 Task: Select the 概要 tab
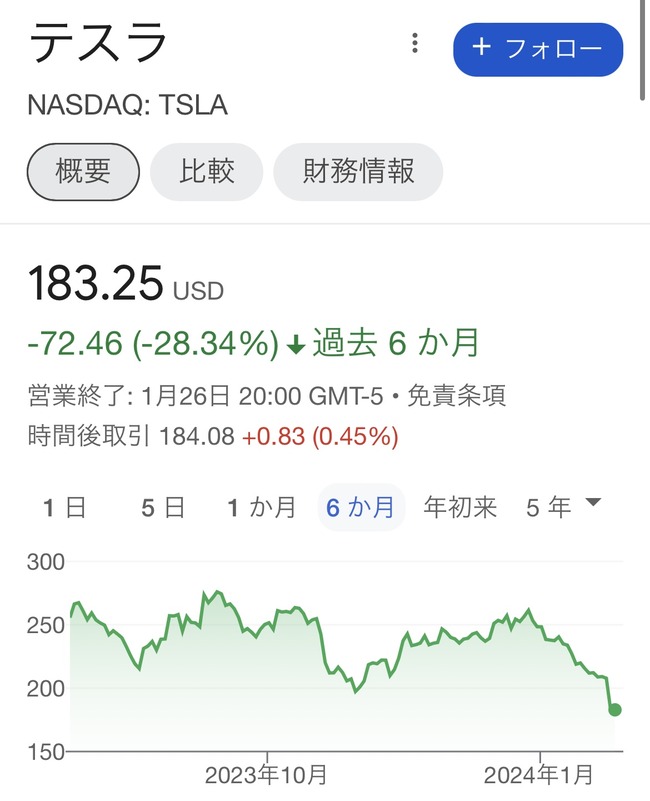pyautogui.click(x=83, y=171)
